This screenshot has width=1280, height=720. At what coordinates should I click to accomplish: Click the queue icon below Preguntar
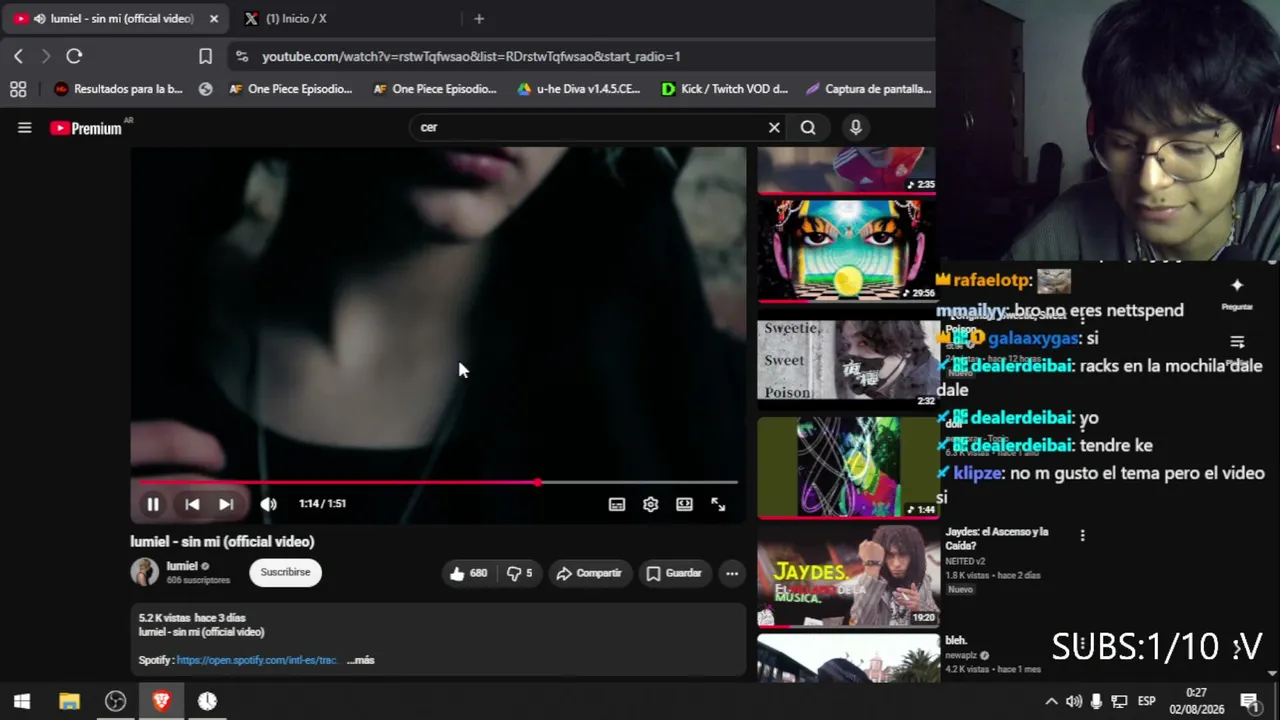pyautogui.click(x=1237, y=342)
